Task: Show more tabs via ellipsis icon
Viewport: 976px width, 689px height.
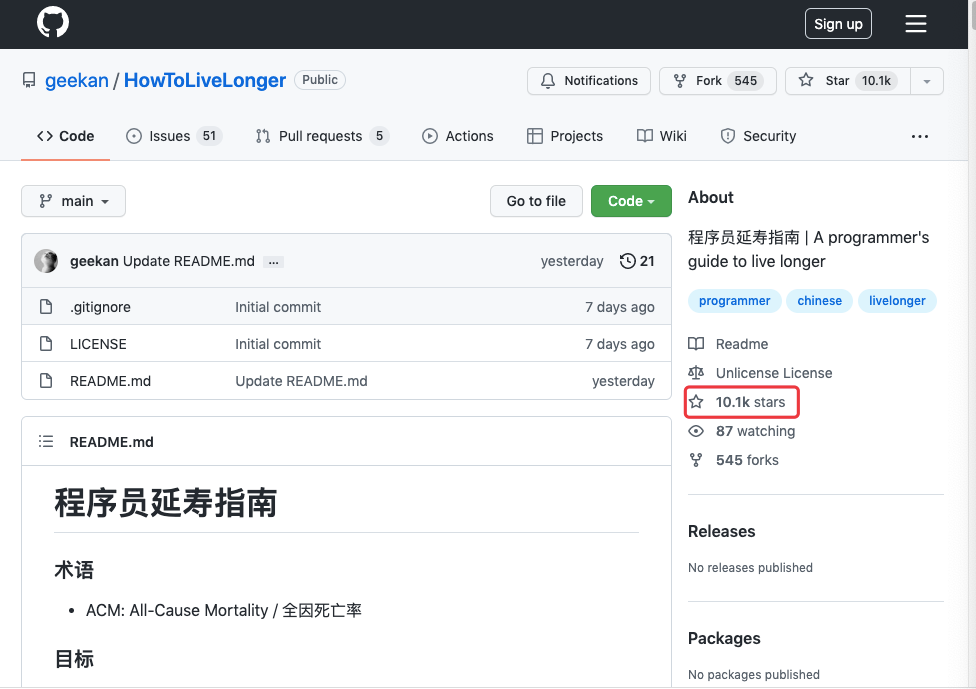Action: (919, 136)
